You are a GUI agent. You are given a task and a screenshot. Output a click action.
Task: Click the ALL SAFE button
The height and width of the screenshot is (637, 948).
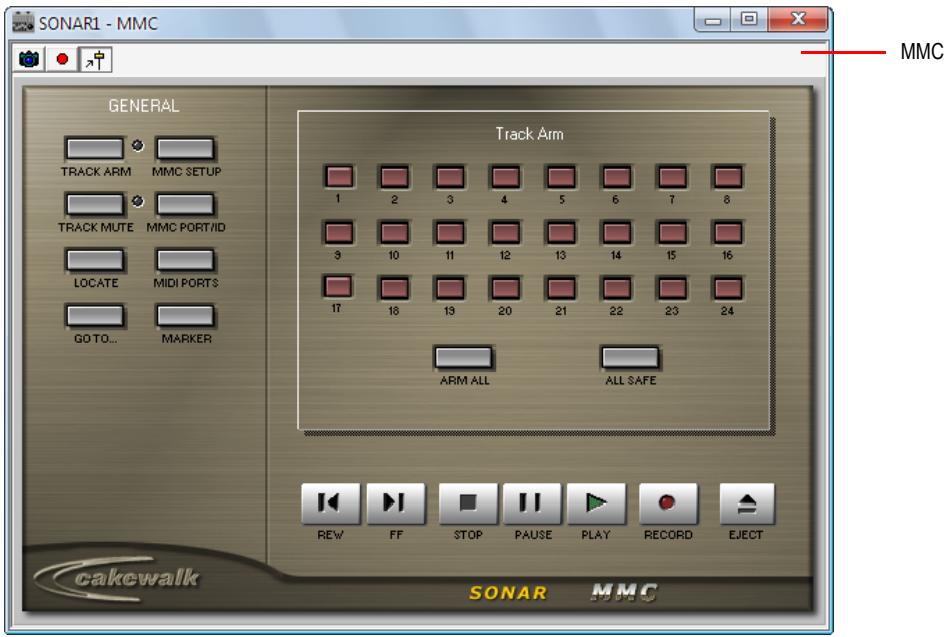click(x=630, y=357)
